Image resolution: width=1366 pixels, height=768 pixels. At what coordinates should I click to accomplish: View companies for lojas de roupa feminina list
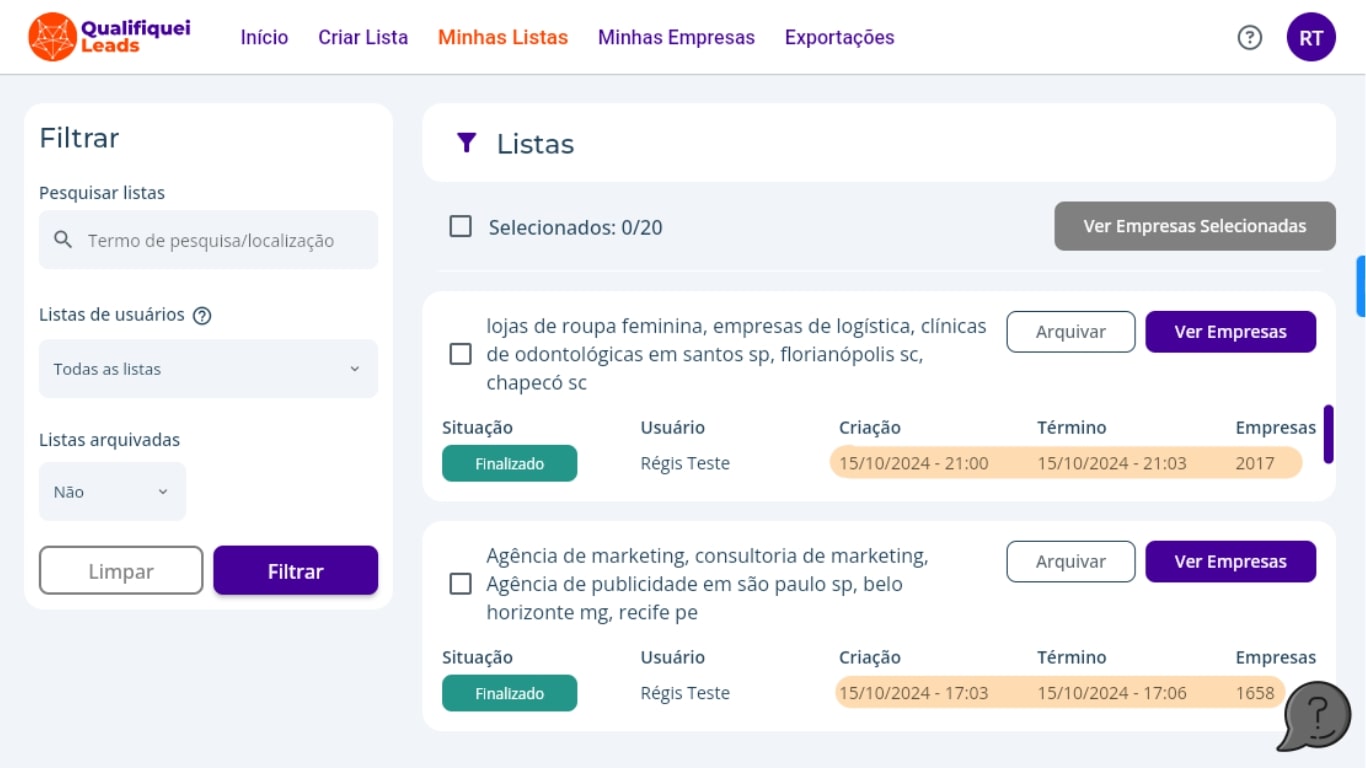tap(1230, 332)
